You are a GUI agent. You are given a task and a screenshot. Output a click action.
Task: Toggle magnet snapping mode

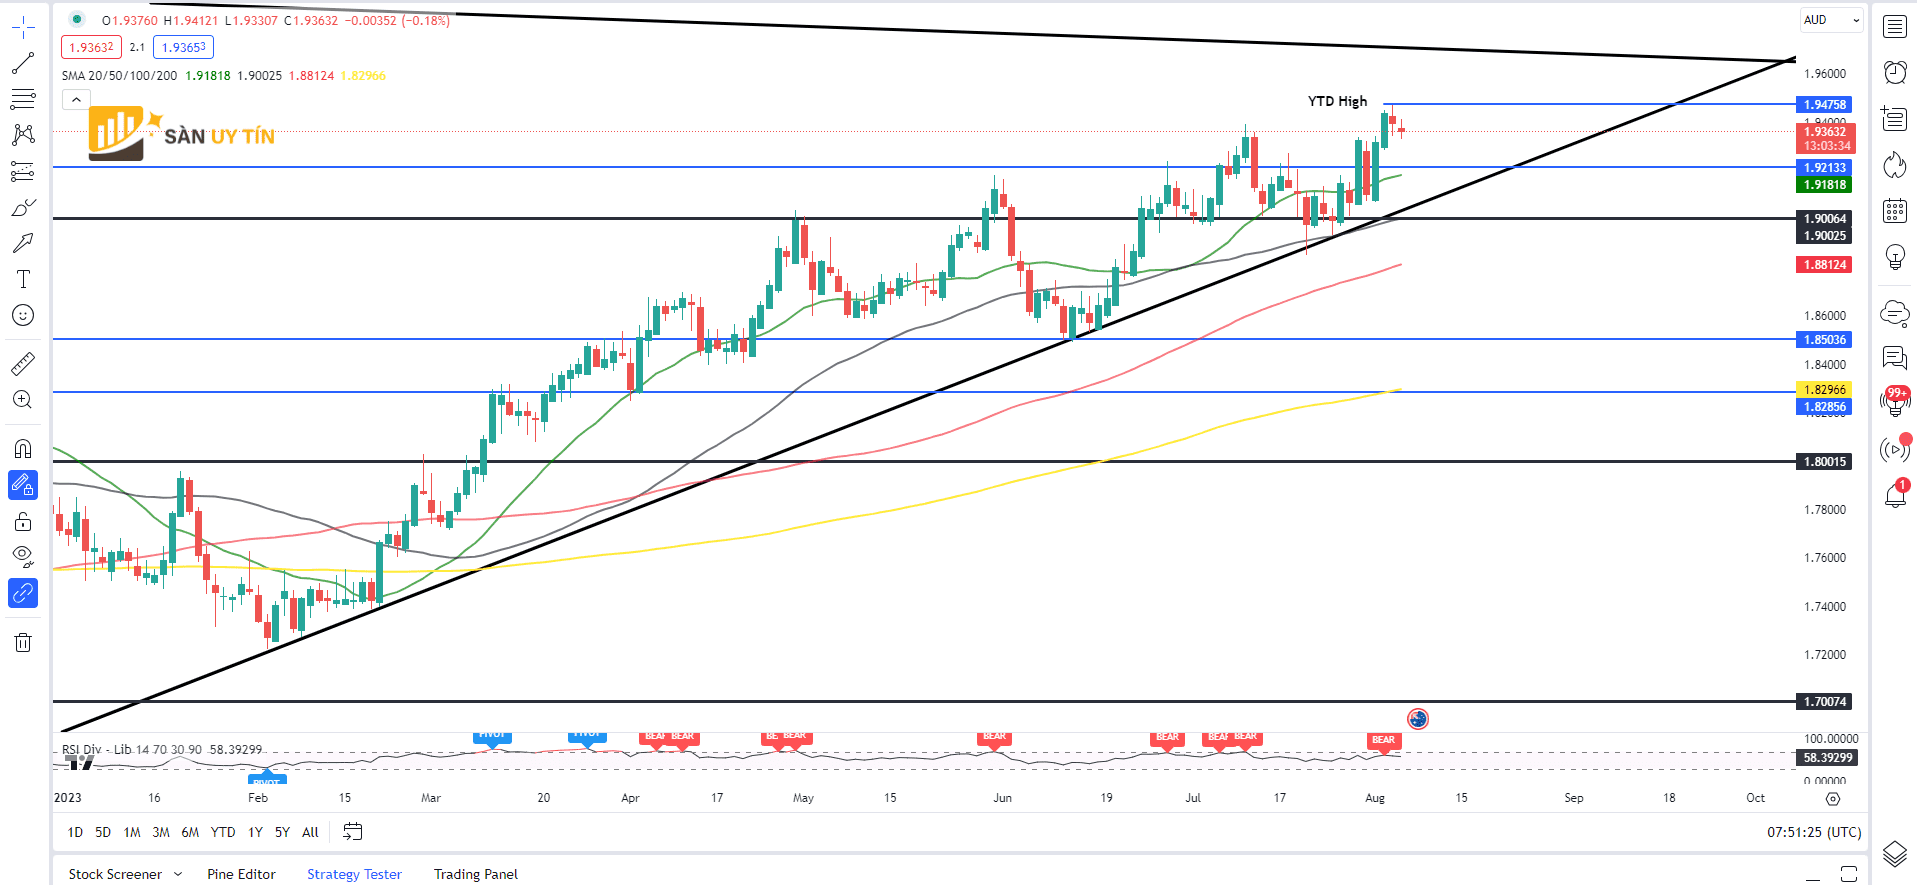click(23, 448)
